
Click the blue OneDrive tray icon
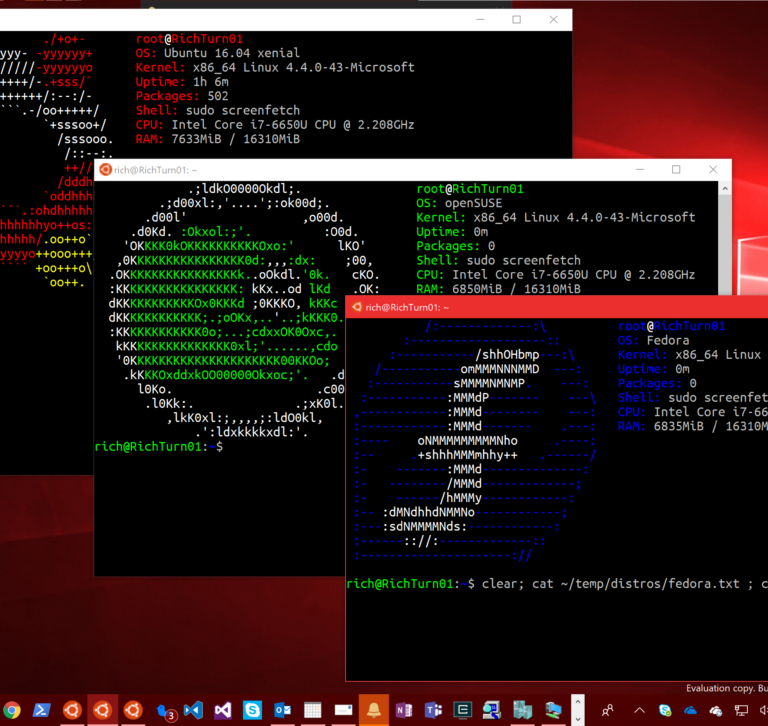(x=690, y=710)
